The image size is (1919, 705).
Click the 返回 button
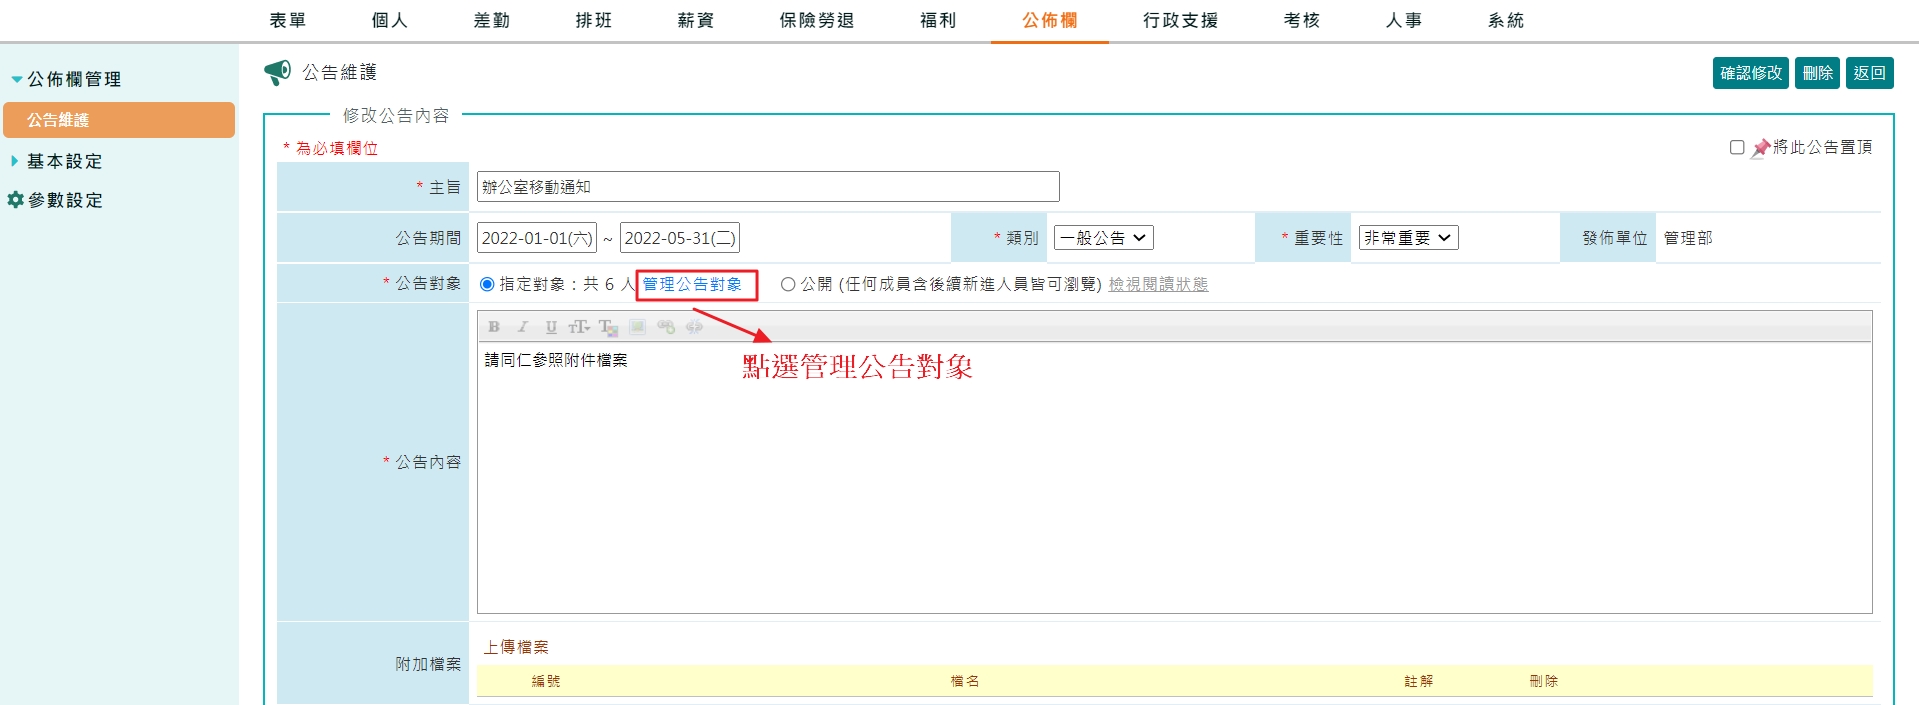point(1870,73)
